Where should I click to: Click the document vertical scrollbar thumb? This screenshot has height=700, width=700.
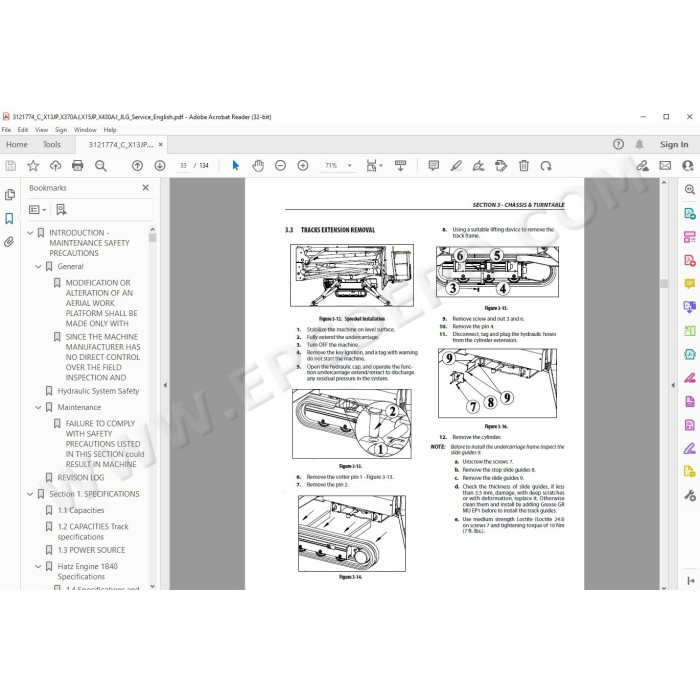tap(664, 283)
